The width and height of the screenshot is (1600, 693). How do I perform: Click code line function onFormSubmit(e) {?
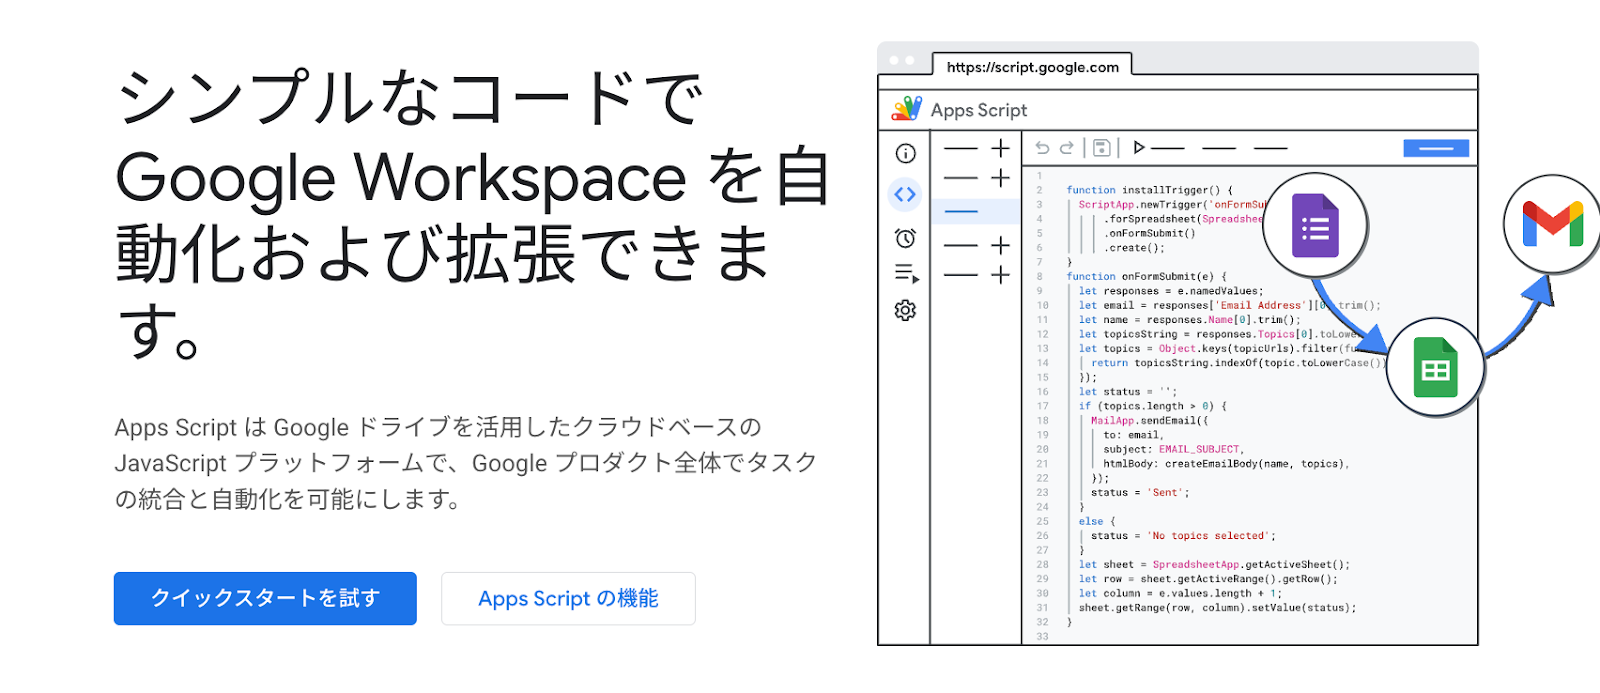coord(1146,276)
